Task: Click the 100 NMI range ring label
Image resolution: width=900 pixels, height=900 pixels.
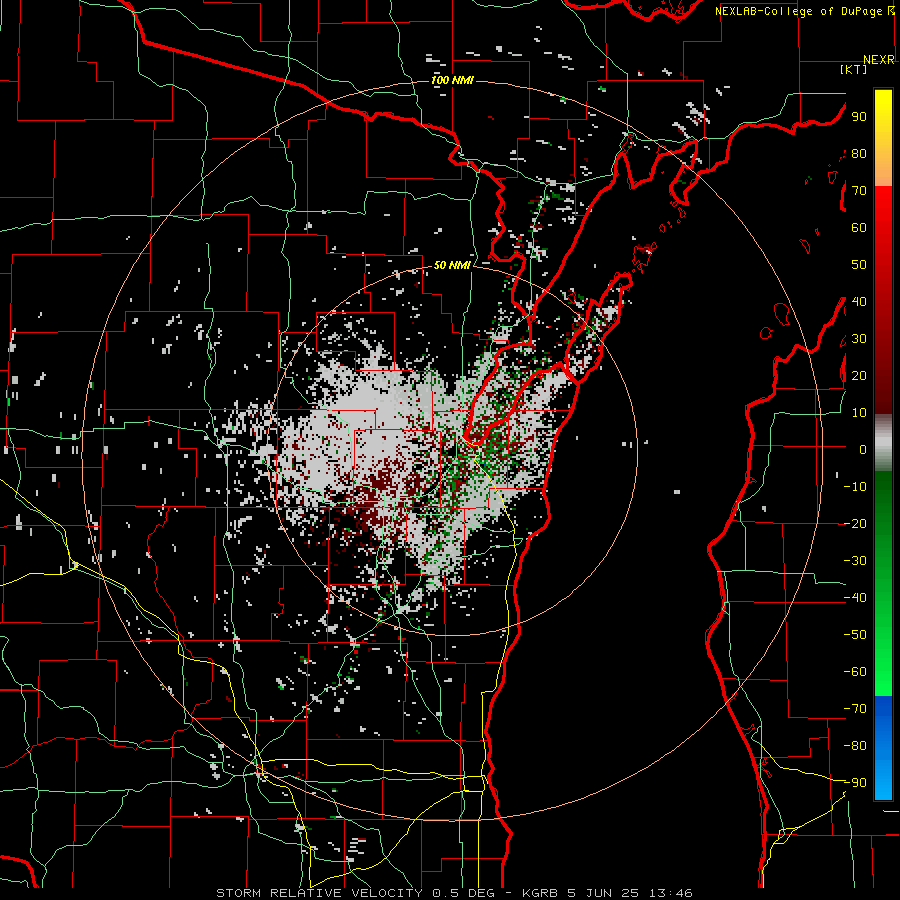Action: click(x=452, y=80)
